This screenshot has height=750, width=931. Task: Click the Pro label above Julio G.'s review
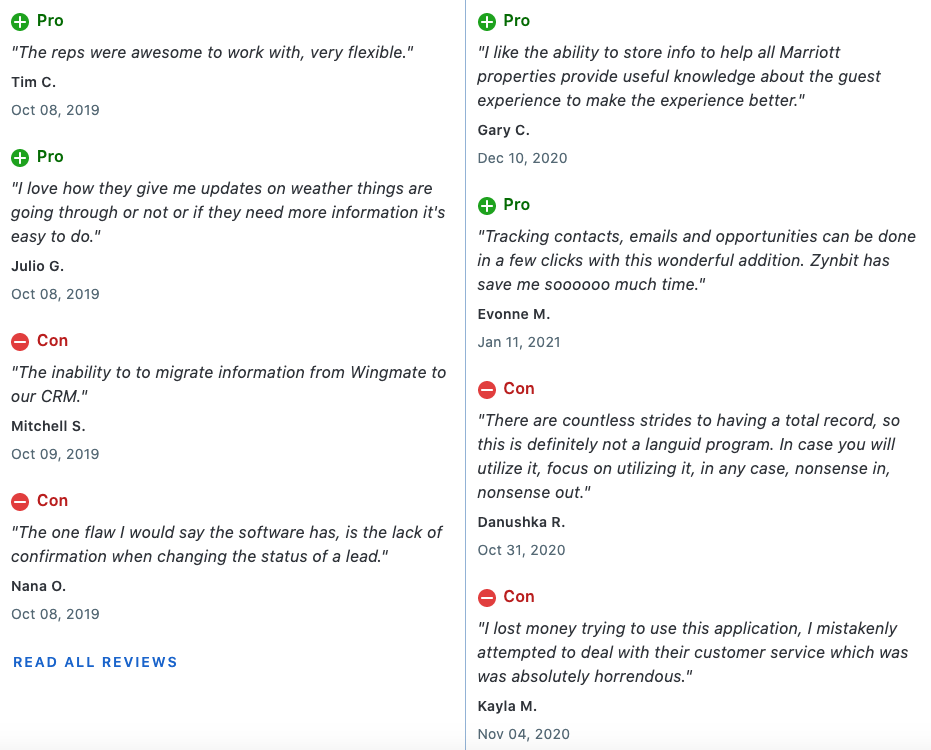tap(50, 157)
